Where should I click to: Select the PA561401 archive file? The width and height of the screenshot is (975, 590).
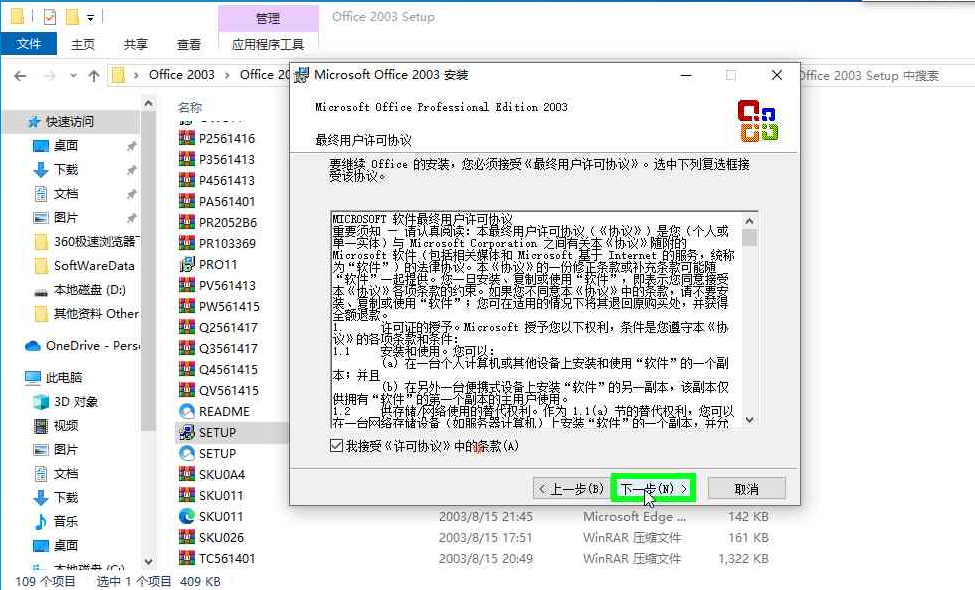(x=218, y=201)
